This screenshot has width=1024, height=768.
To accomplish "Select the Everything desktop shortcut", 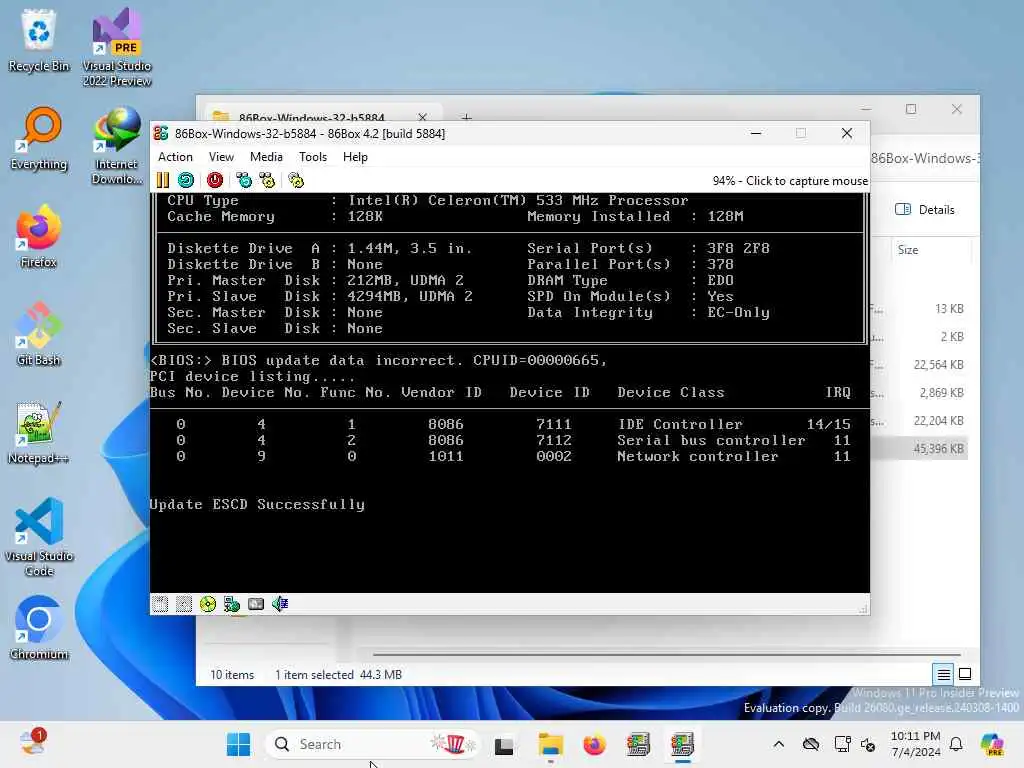I will [39, 139].
